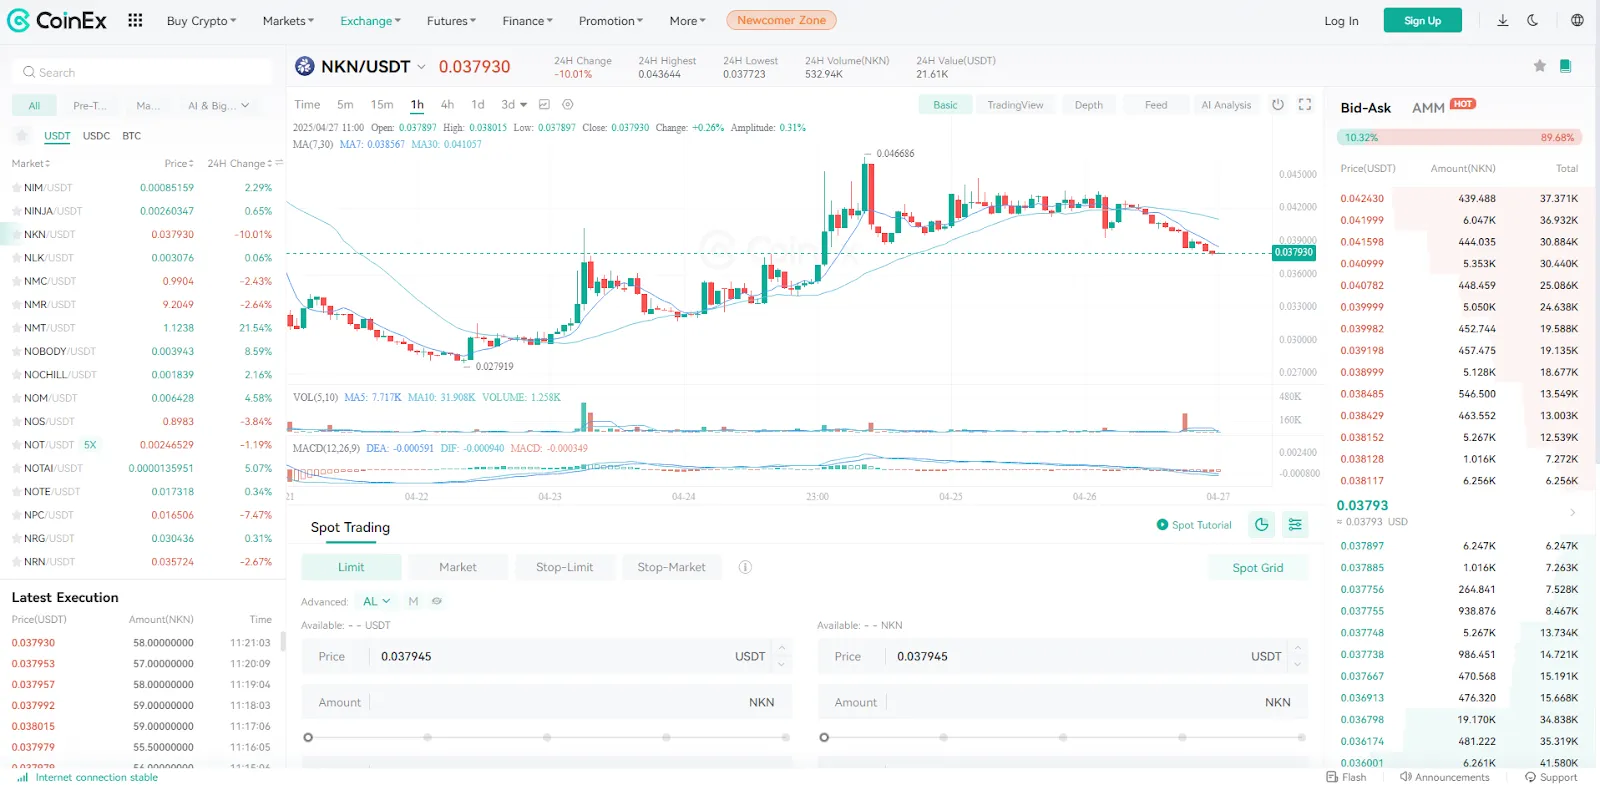
Task: Click the market search field
Action: [142, 72]
